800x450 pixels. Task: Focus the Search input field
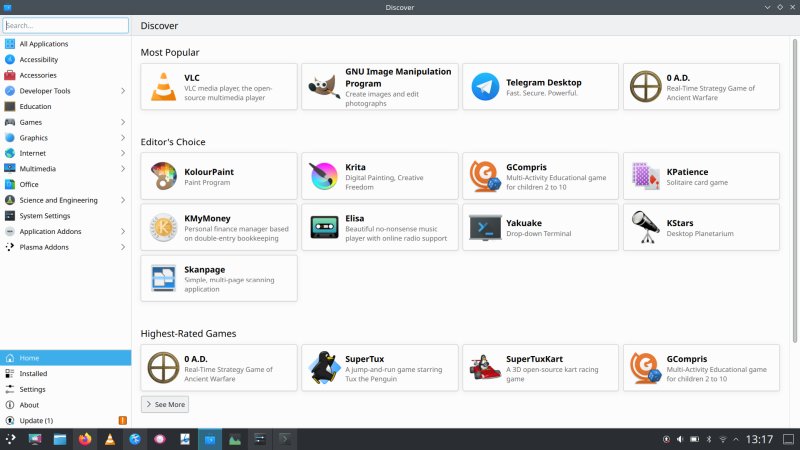point(66,25)
